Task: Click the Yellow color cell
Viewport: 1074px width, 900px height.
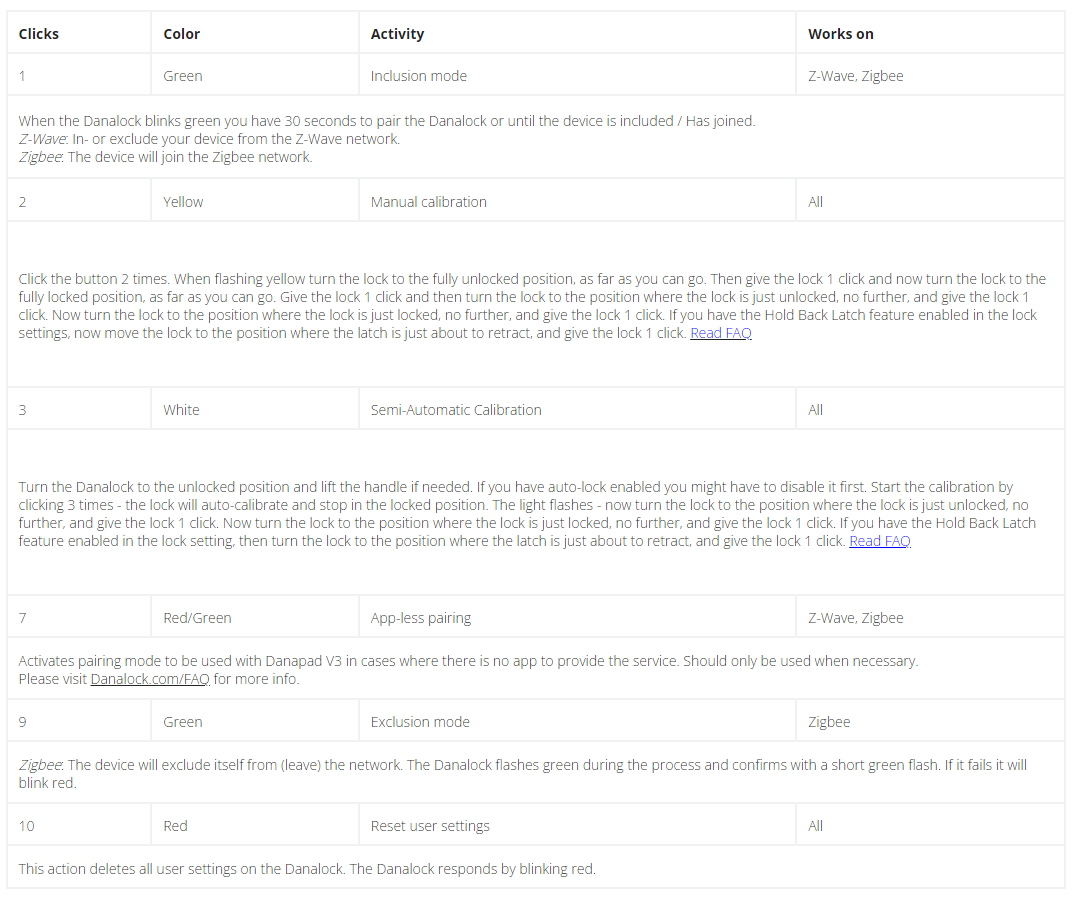Action: 183,202
